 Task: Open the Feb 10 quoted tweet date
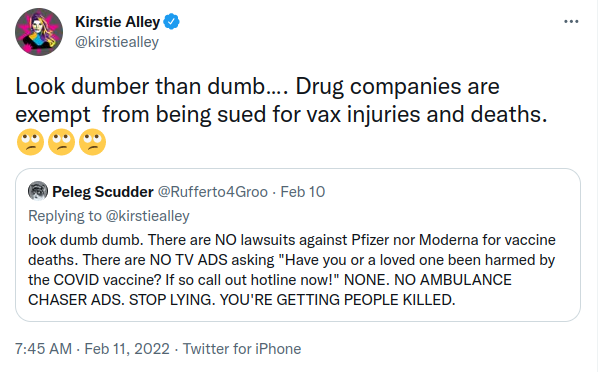(x=303, y=192)
